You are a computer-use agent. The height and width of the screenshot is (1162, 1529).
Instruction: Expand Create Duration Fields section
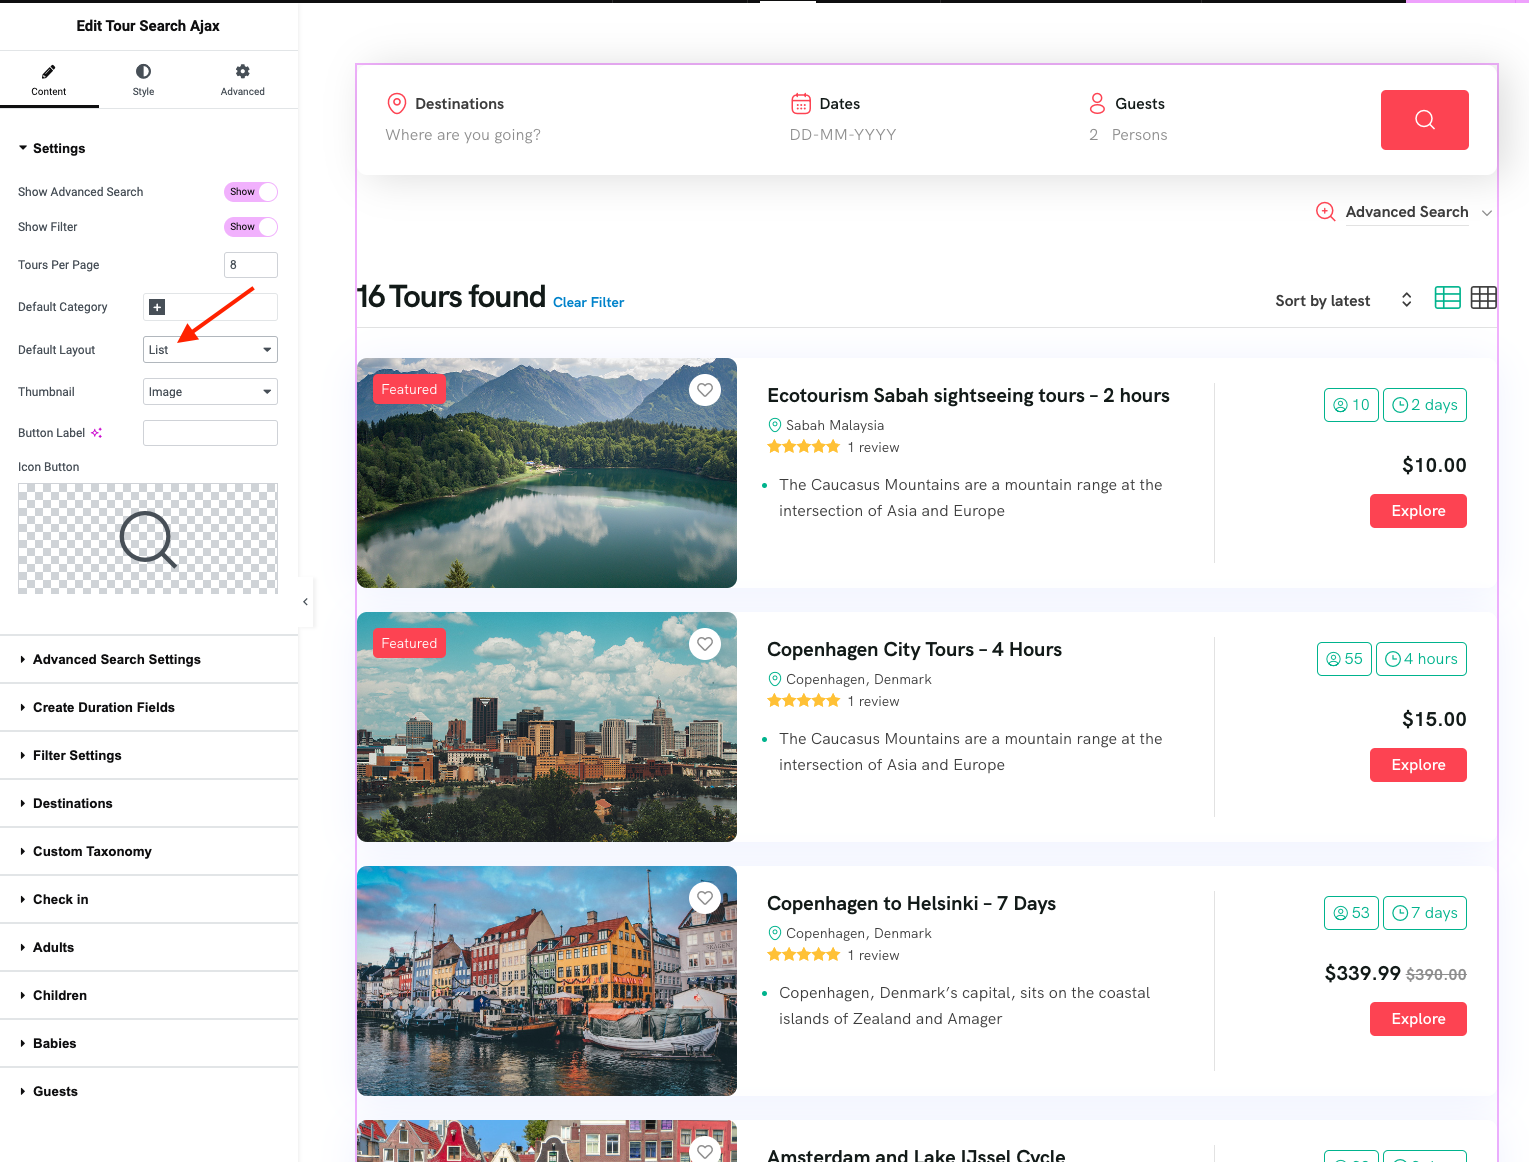pyautogui.click(x=149, y=707)
